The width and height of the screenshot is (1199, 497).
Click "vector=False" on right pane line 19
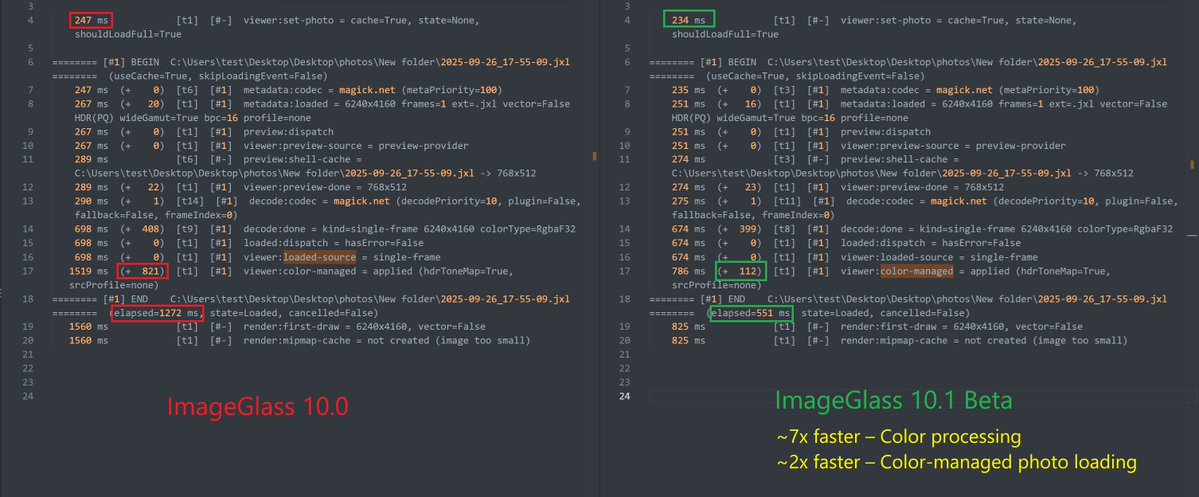click(1051, 326)
